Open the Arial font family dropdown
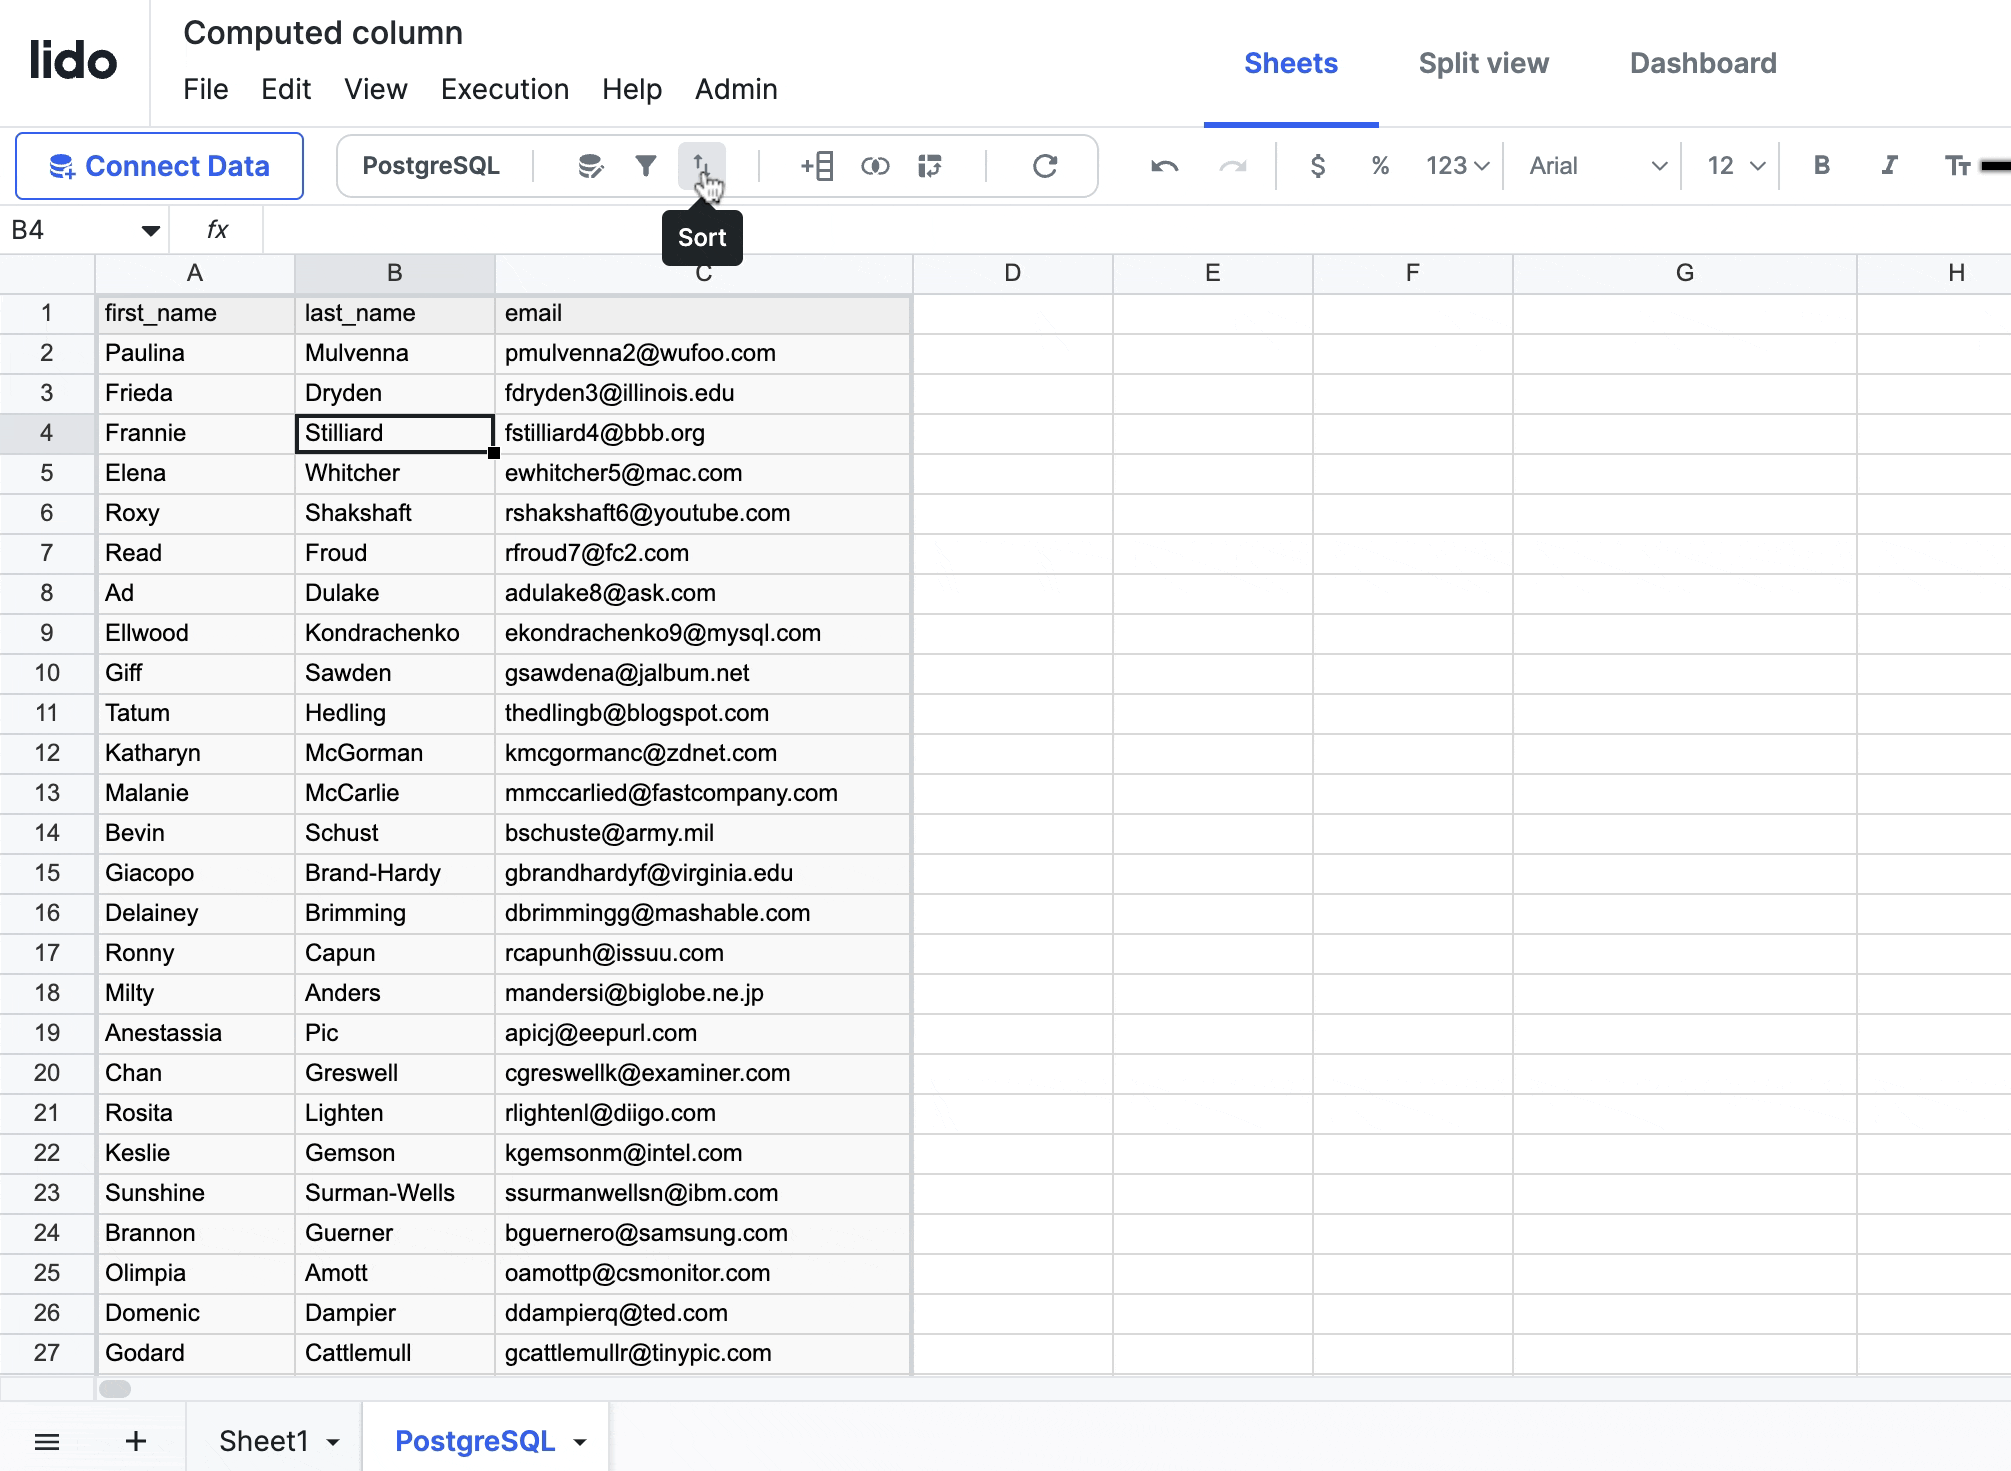This screenshot has height=1471, width=2011. (x=1597, y=166)
